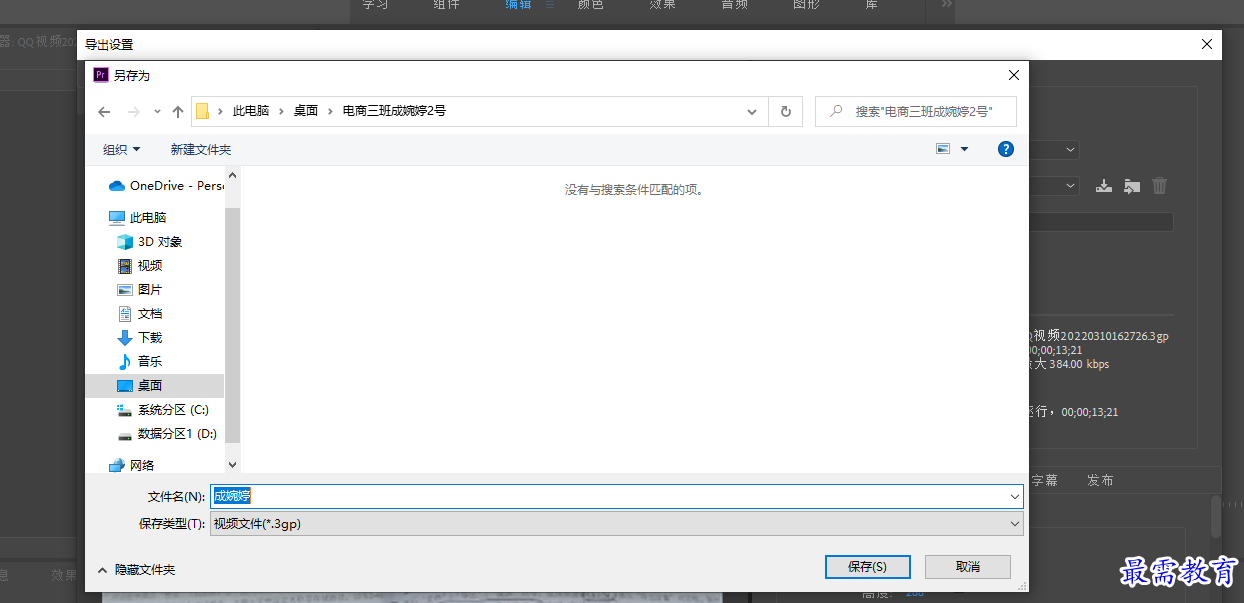Click the folder icon in address bar
The height and width of the screenshot is (603, 1244).
pyautogui.click(x=202, y=111)
